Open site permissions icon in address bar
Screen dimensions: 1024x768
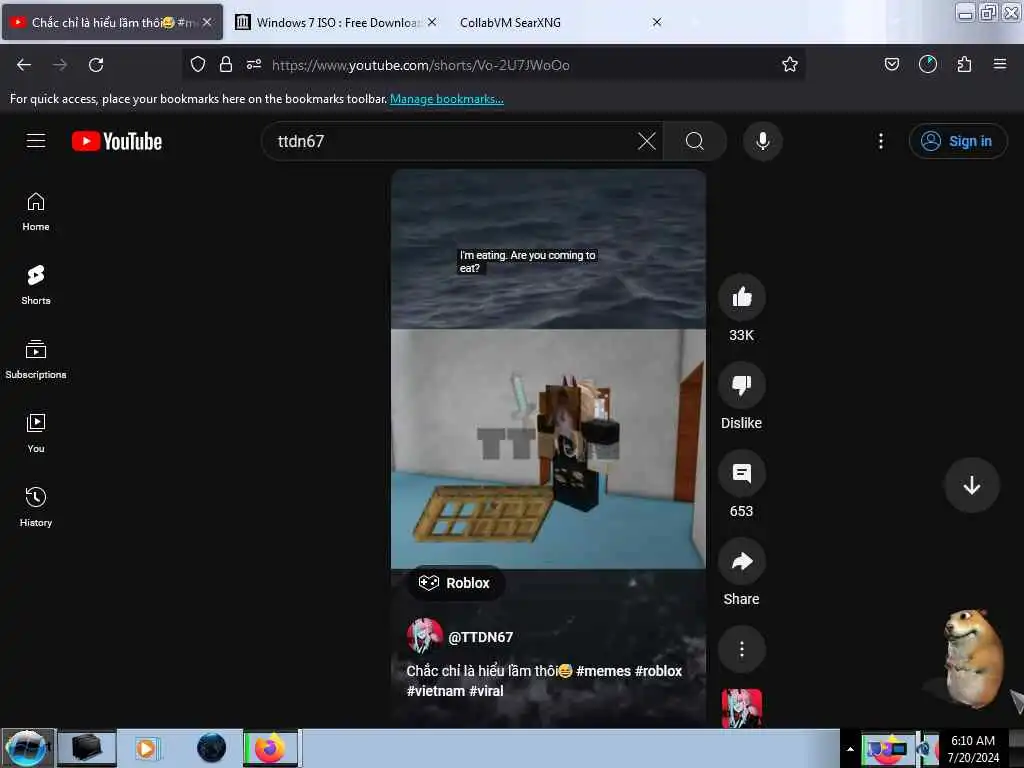point(254,65)
